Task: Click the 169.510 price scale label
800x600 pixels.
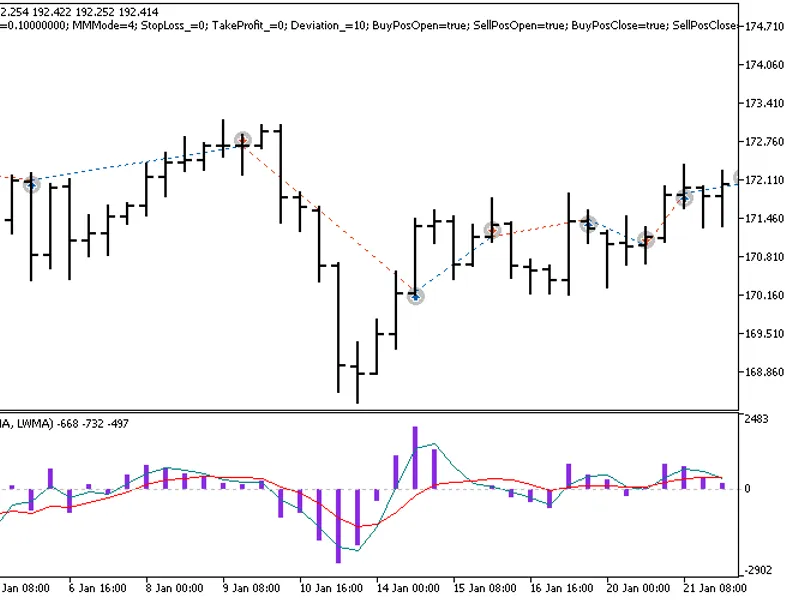Action: tap(764, 334)
